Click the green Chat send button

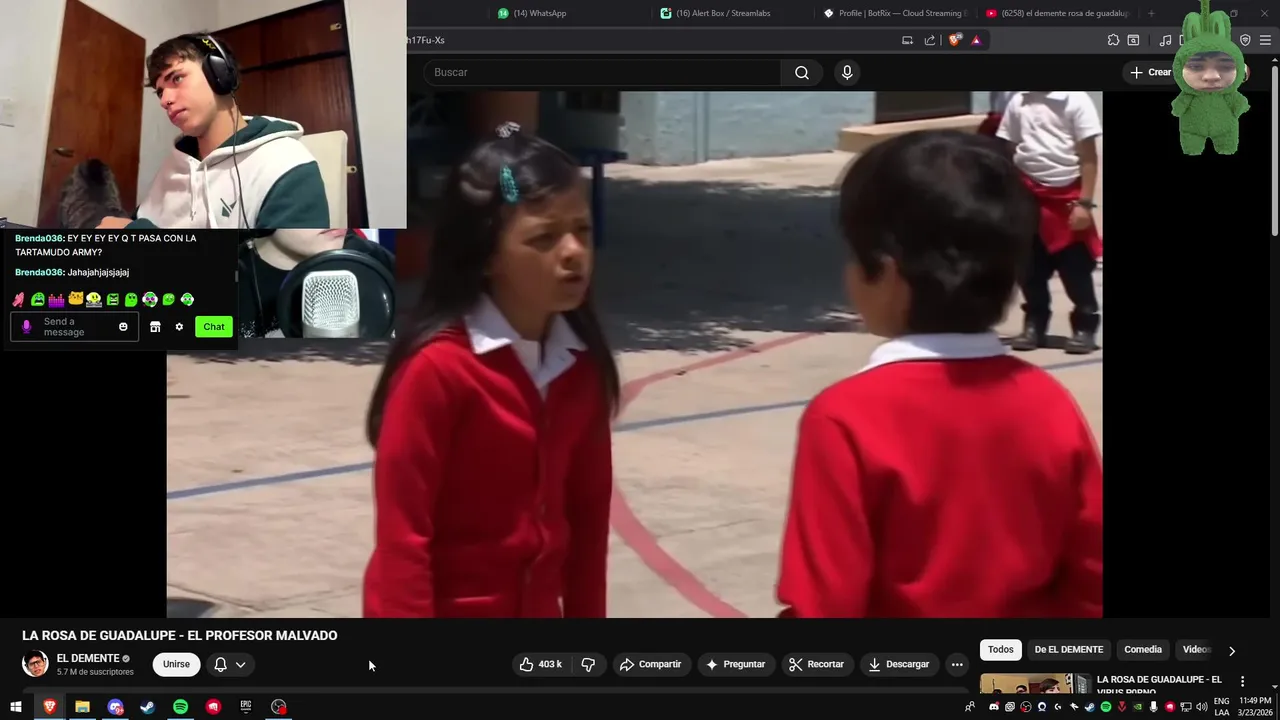click(x=214, y=327)
